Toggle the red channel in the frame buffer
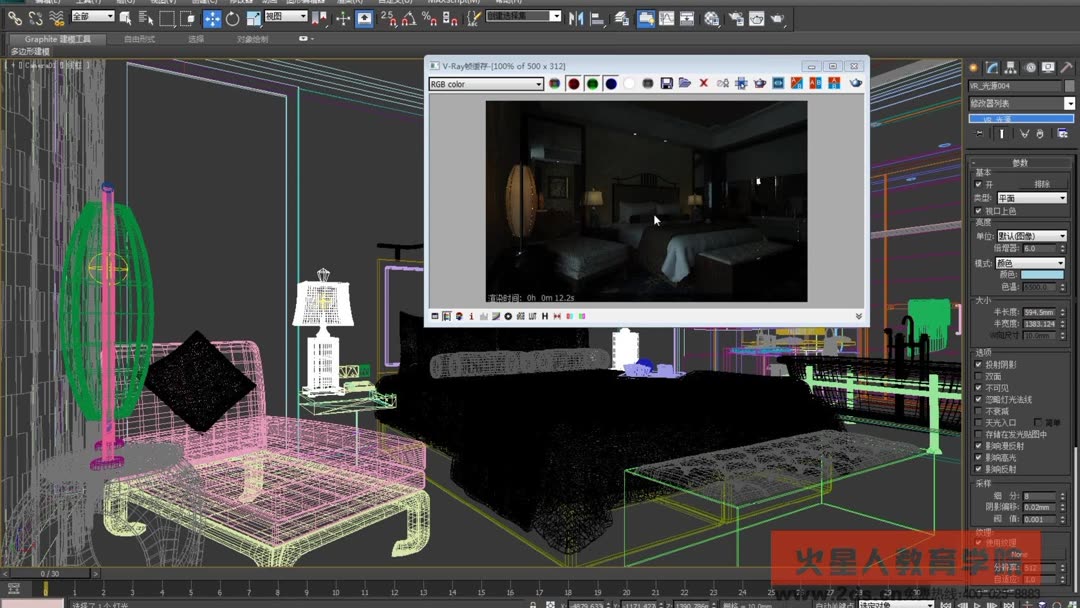The image size is (1080, 608). pos(572,83)
